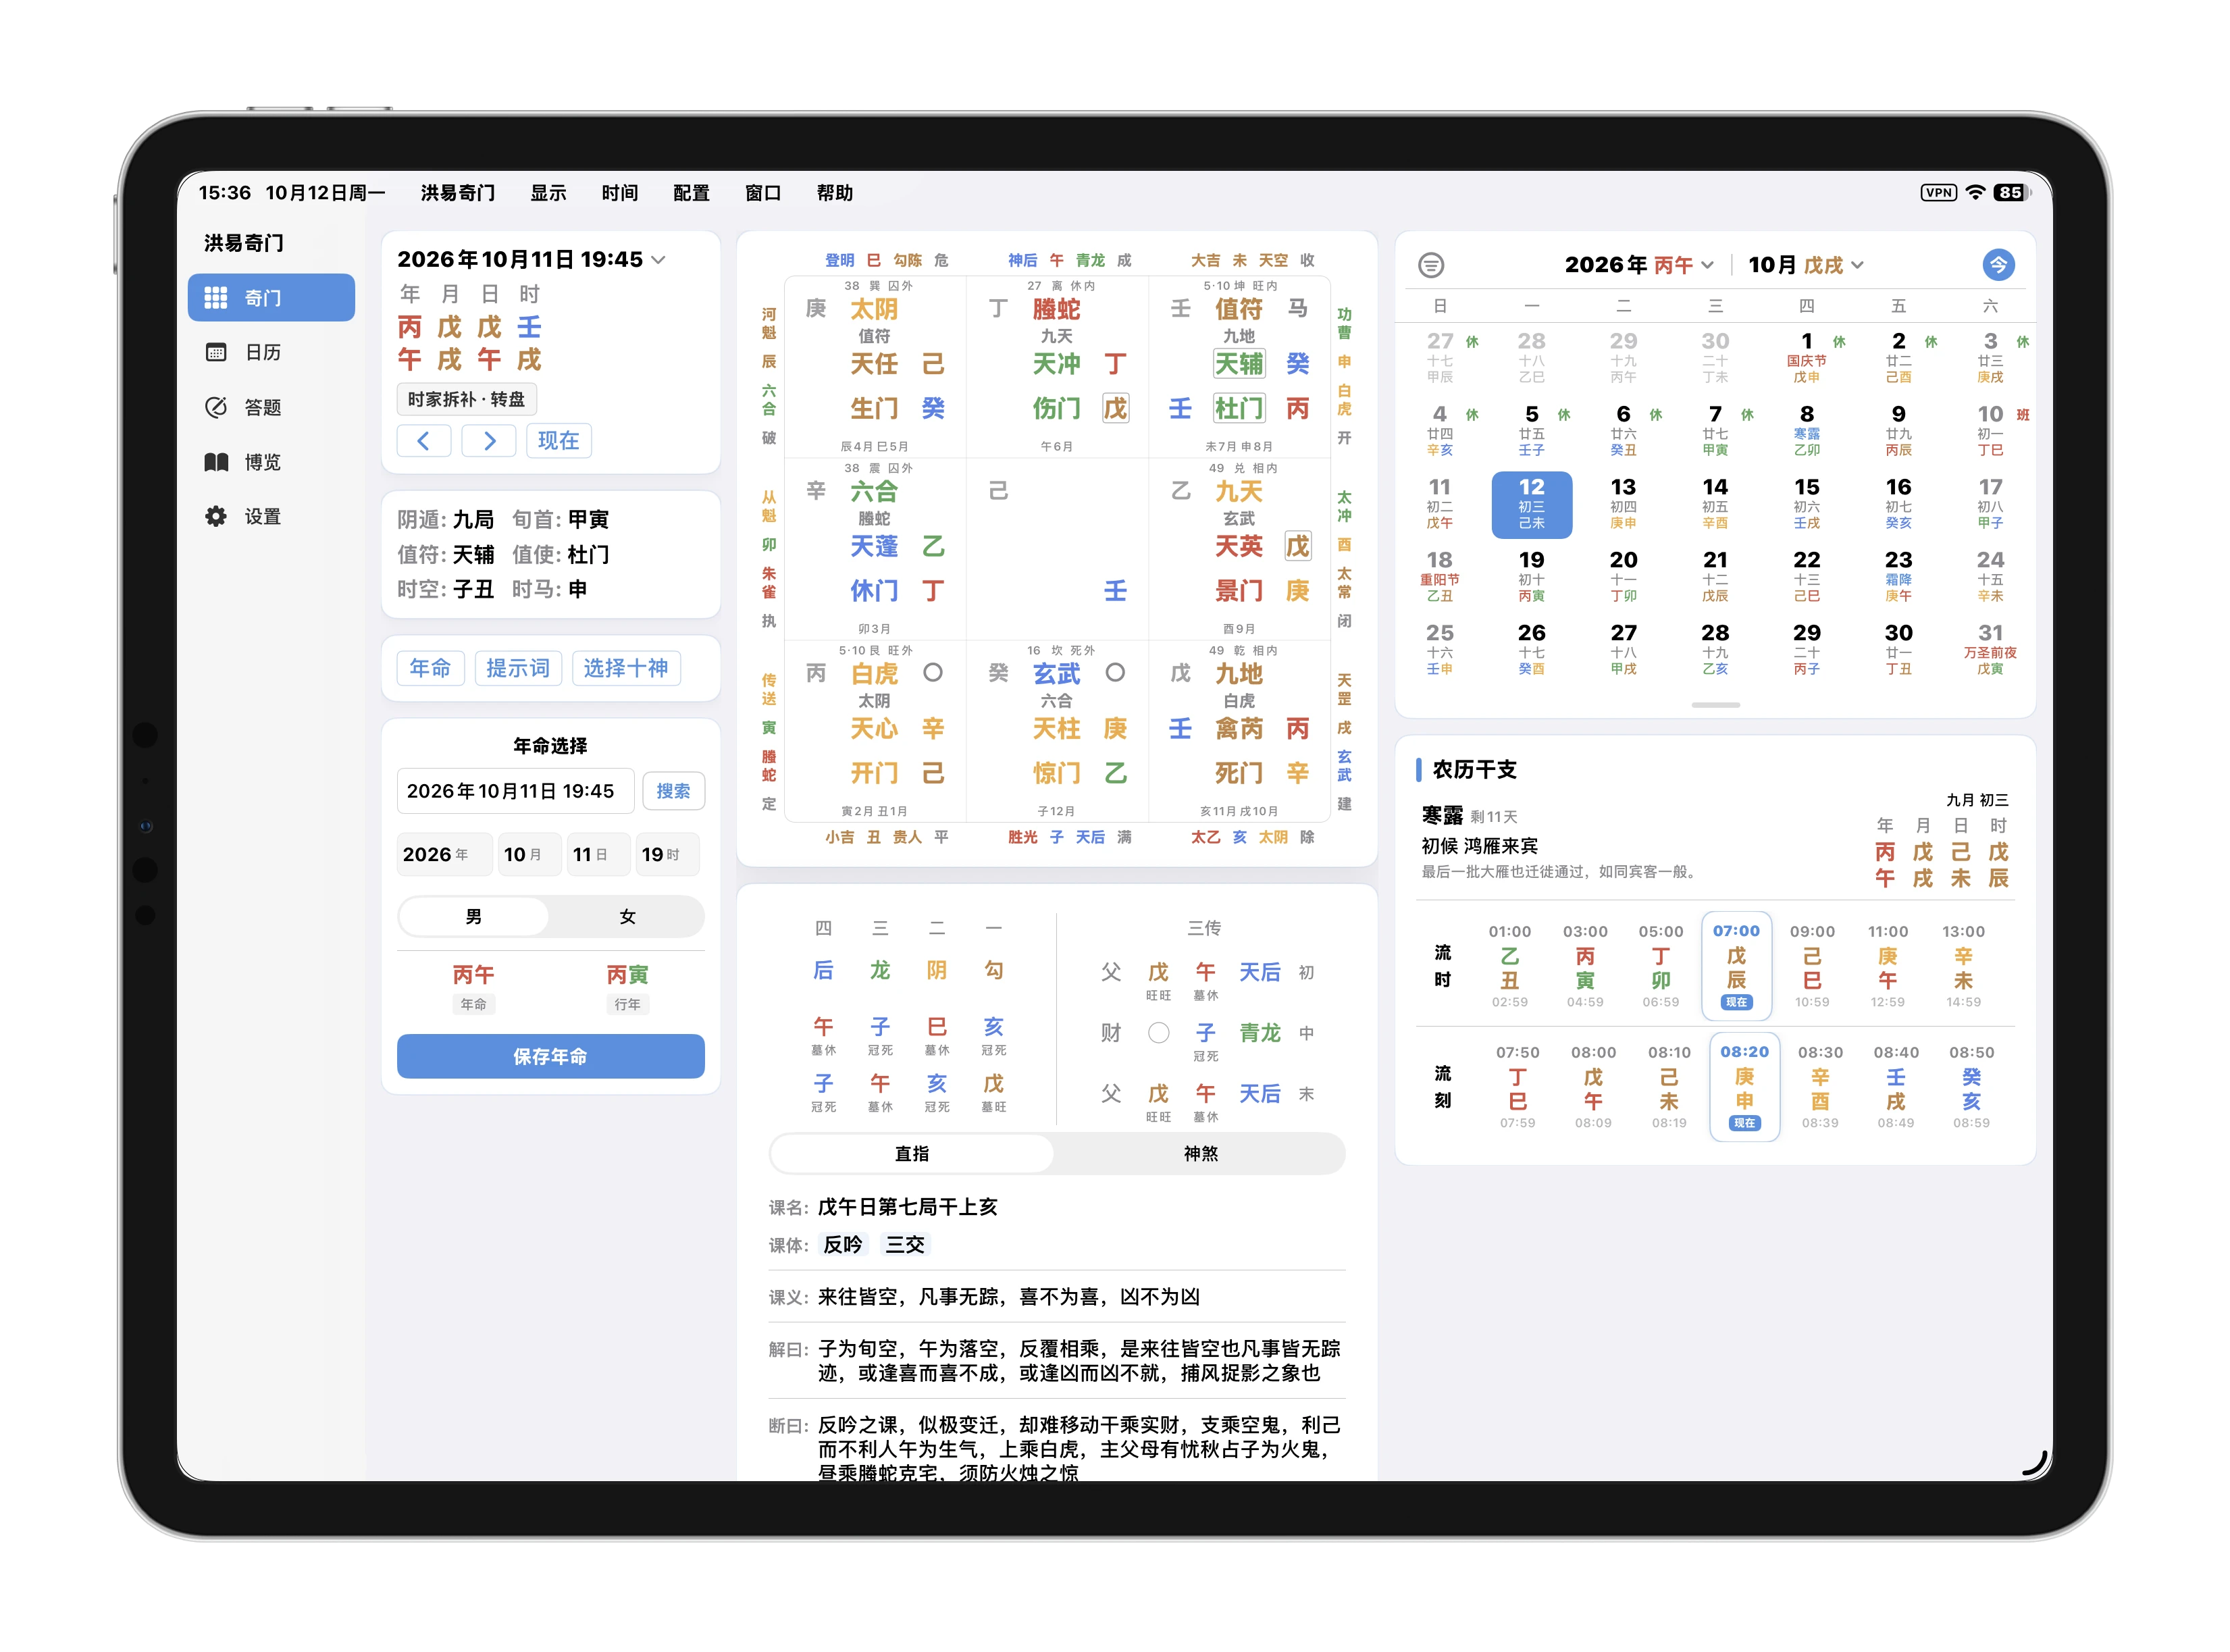Open the 配置 menu
The height and width of the screenshot is (1652, 2230).
tap(691, 193)
